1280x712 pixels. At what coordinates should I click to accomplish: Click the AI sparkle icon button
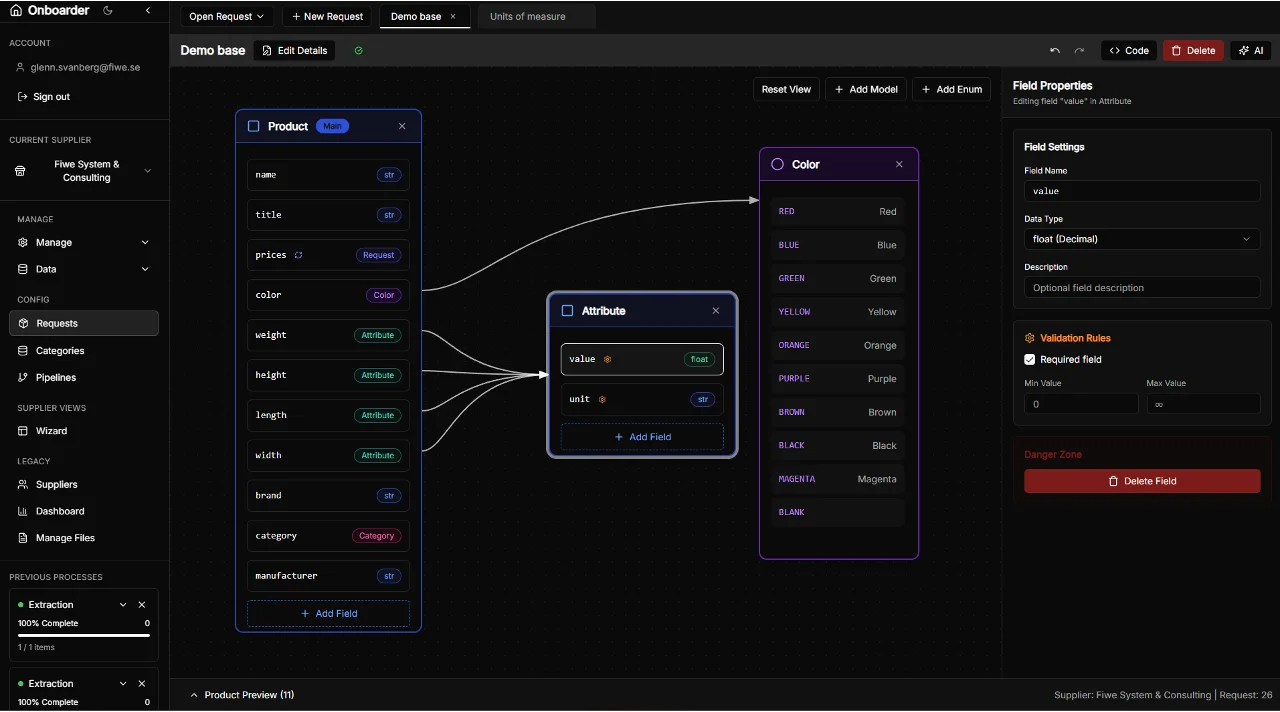click(1251, 50)
